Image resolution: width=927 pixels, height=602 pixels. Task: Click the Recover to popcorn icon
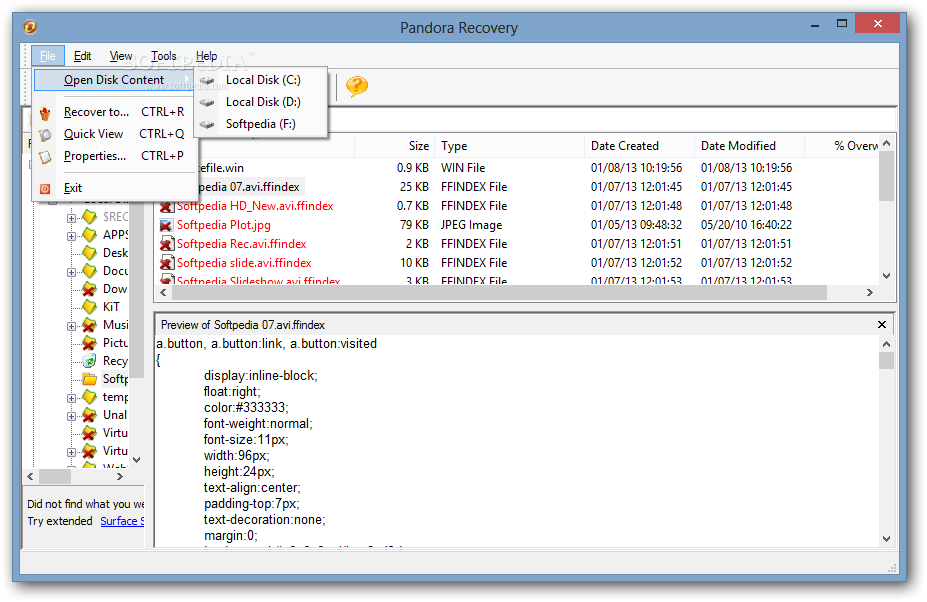[45, 113]
